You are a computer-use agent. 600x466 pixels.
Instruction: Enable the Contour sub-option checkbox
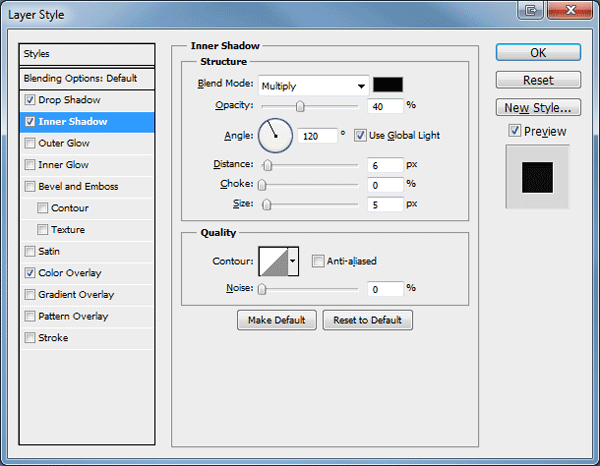click(x=42, y=208)
